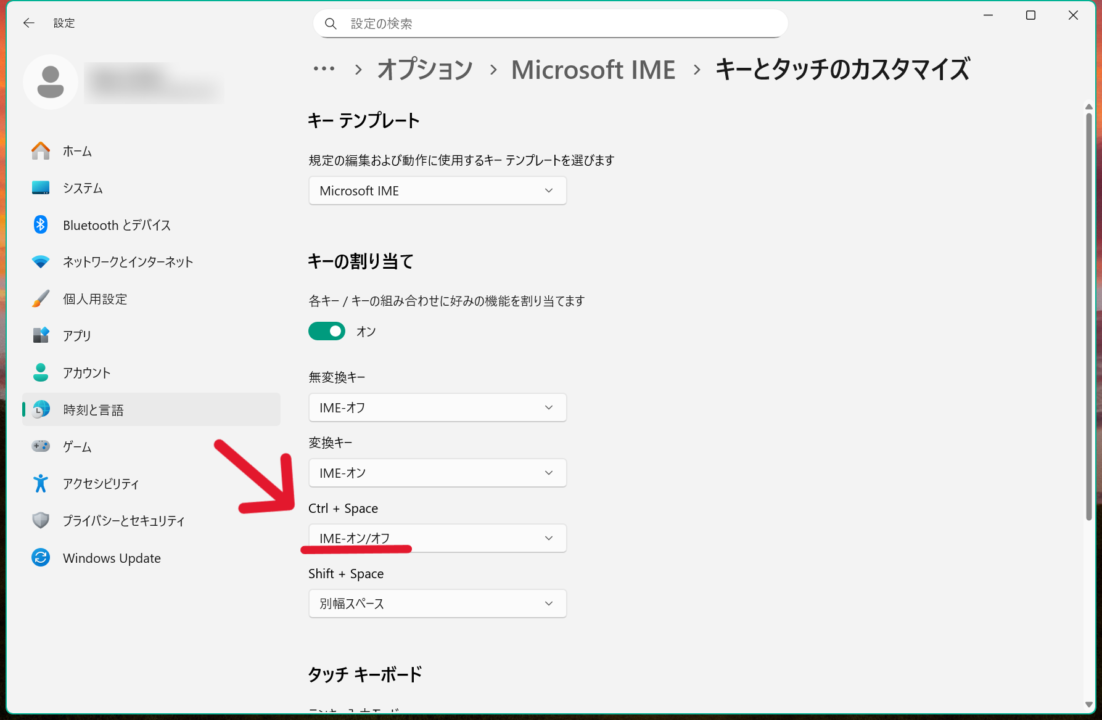Click the search magnifier icon
This screenshot has width=1102, height=720.
(330, 24)
